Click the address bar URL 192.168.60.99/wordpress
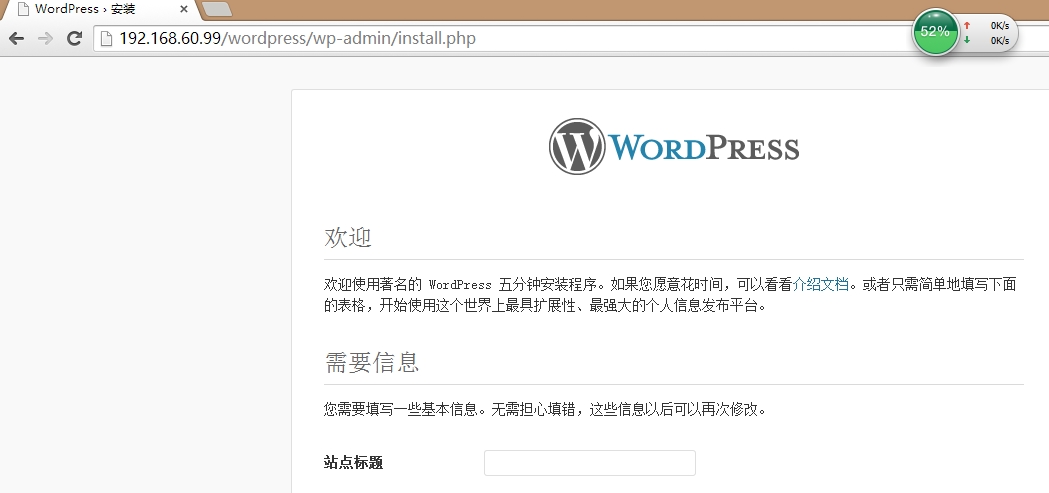Image resolution: width=1049 pixels, height=493 pixels. pos(297,38)
